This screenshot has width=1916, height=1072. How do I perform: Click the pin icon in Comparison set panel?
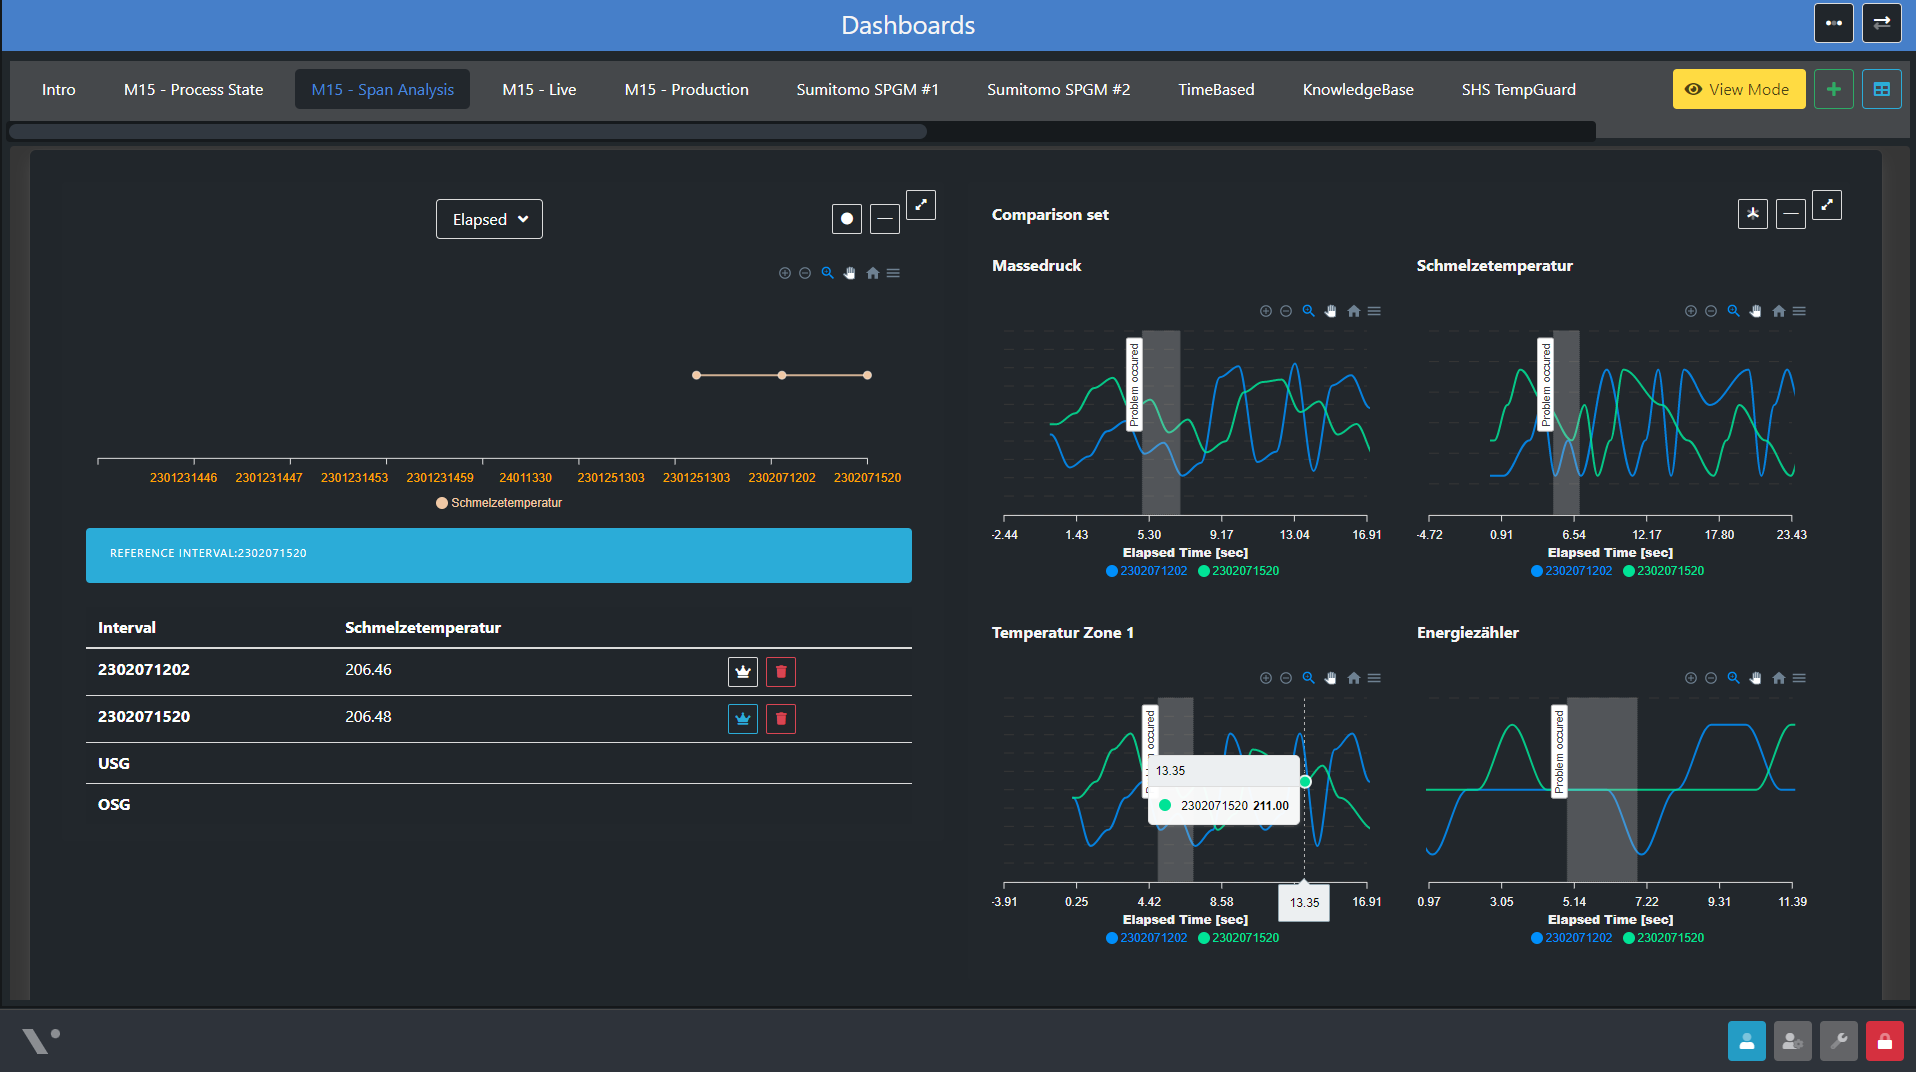click(x=1752, y=214)
